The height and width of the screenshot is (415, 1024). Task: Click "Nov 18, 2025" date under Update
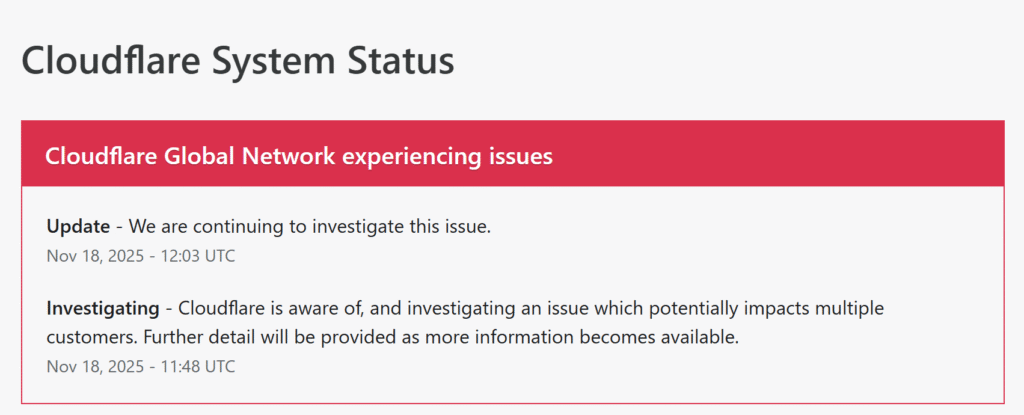pos(95,255)
